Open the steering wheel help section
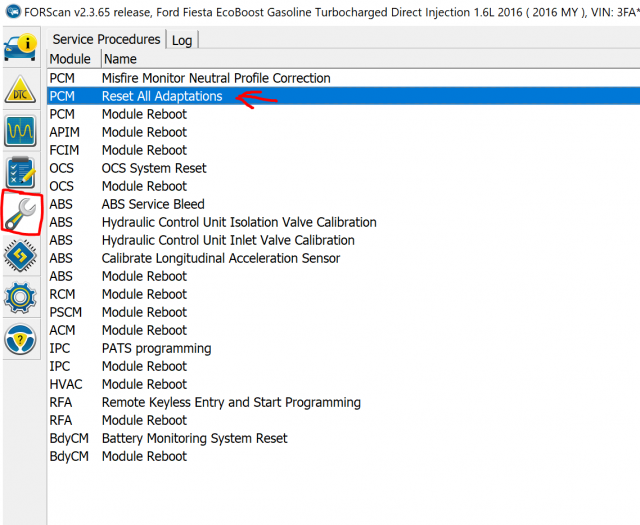Screen dimensions: 640x525 click(x=22, y=339)
